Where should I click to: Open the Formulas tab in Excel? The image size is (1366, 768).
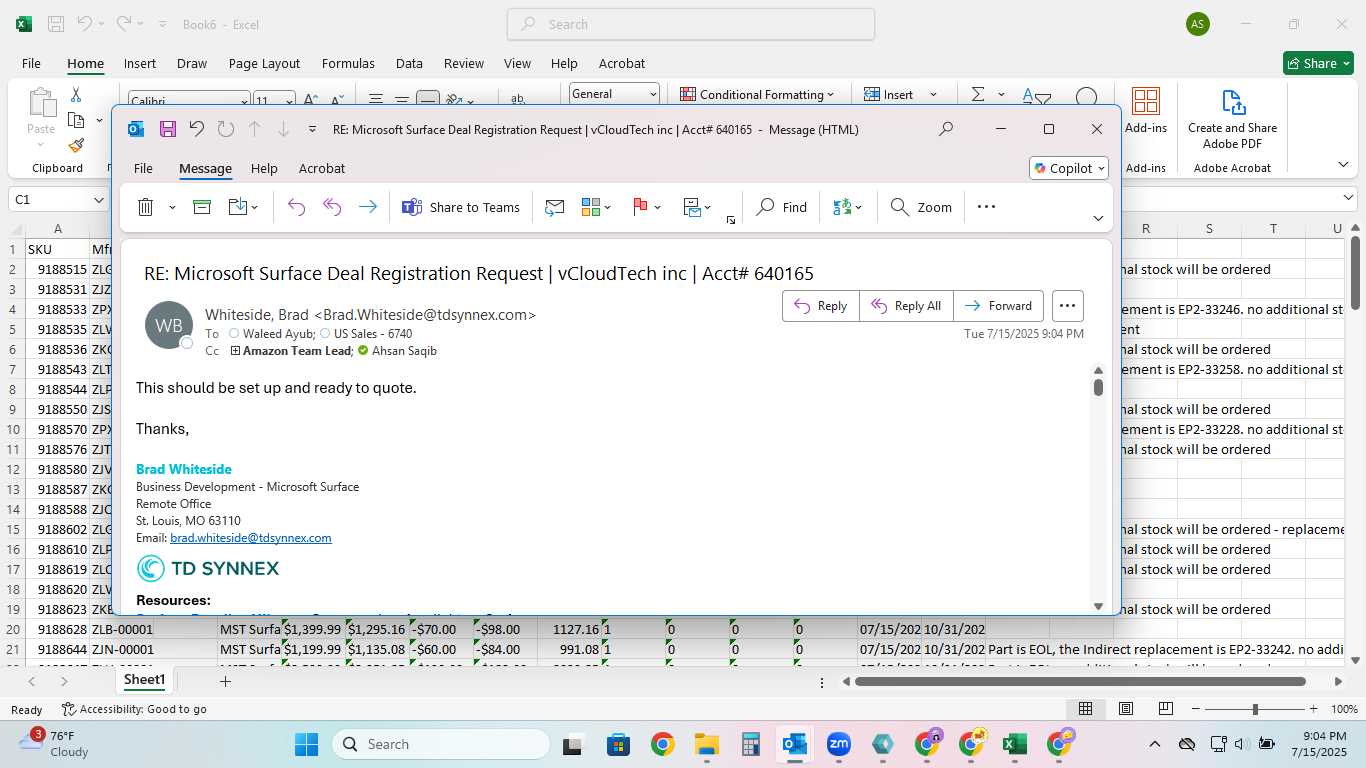(x=348, y=63)
